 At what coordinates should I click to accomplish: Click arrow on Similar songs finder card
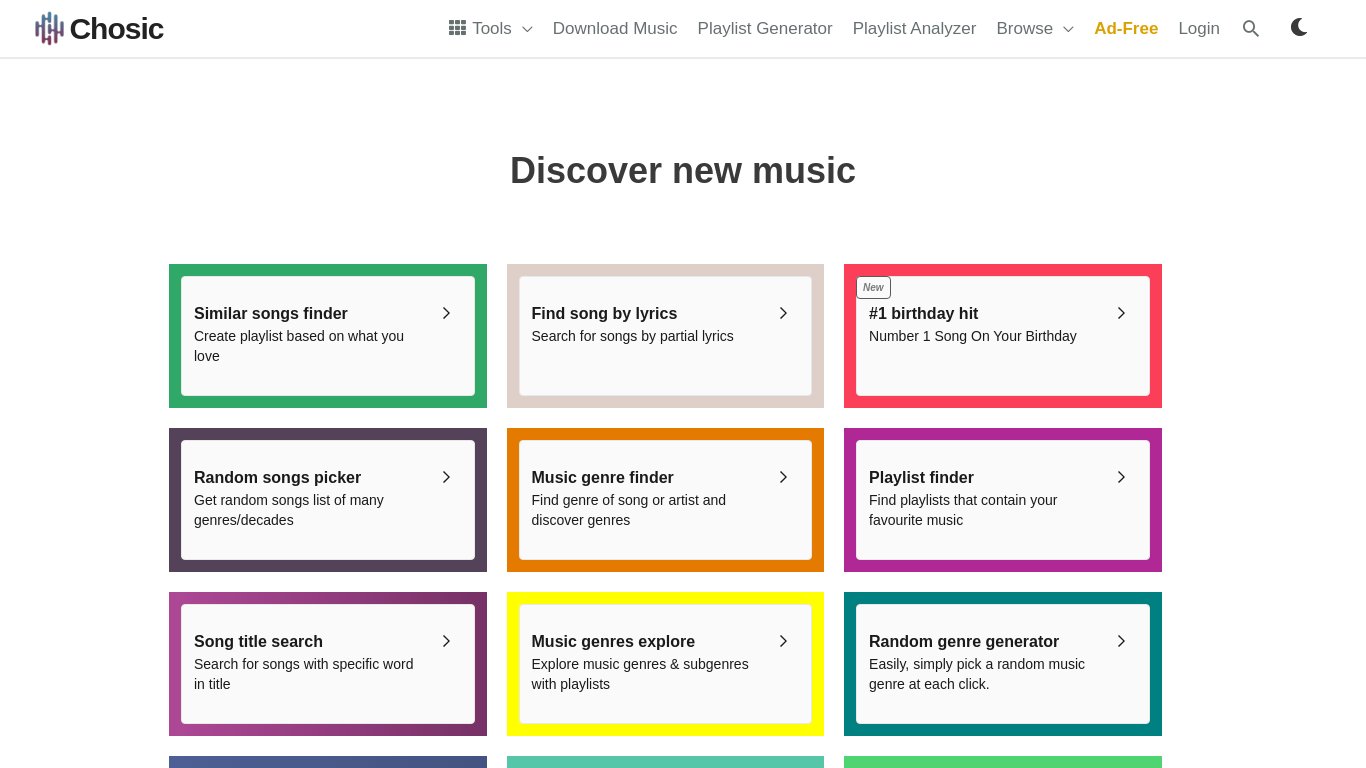(446, 313)
